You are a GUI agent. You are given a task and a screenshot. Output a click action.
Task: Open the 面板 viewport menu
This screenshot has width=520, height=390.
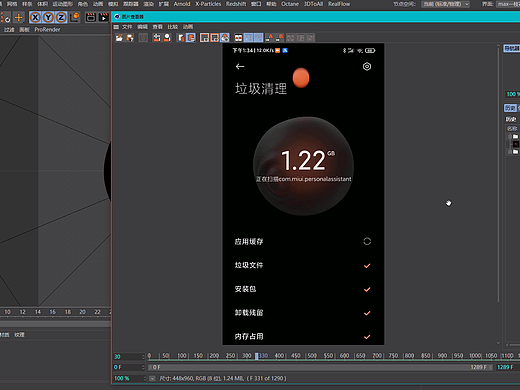click(24, 30)
